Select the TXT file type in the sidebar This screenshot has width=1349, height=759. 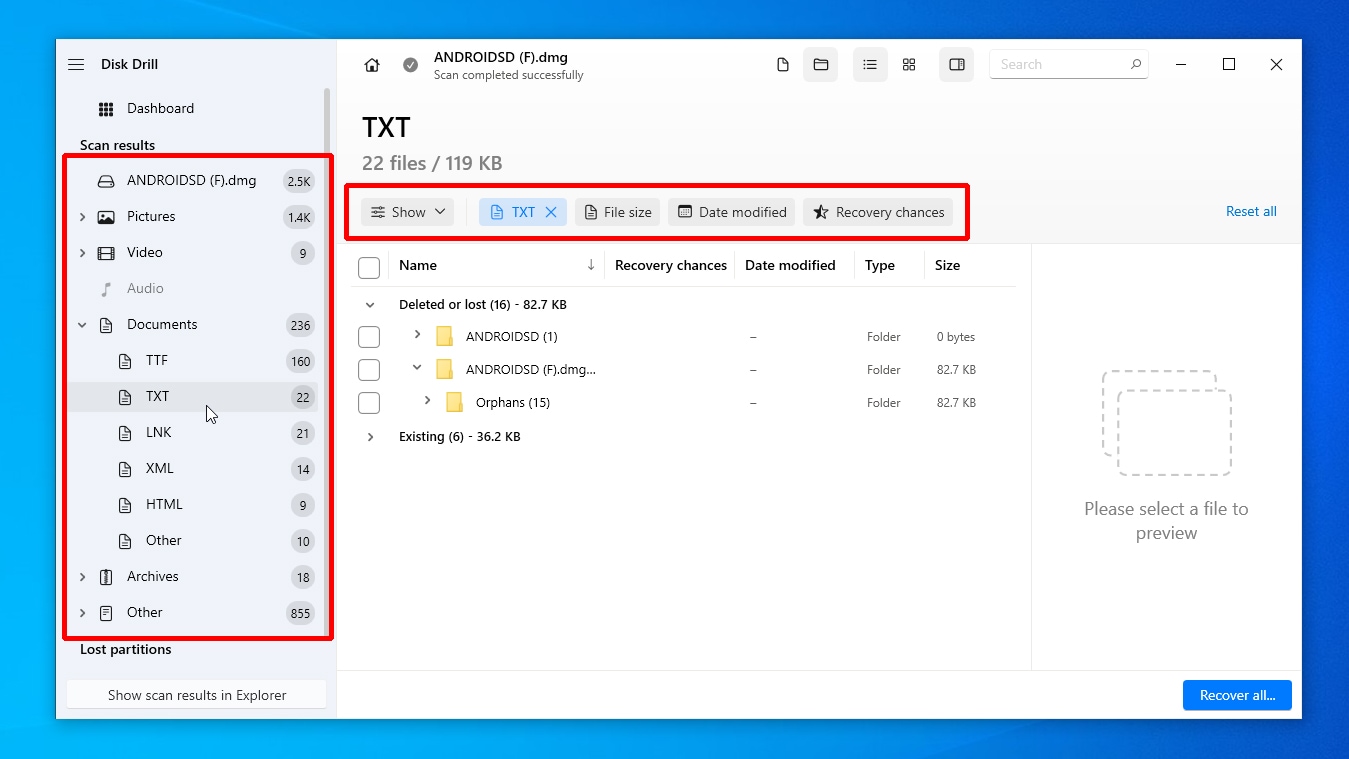pos(192,397)
